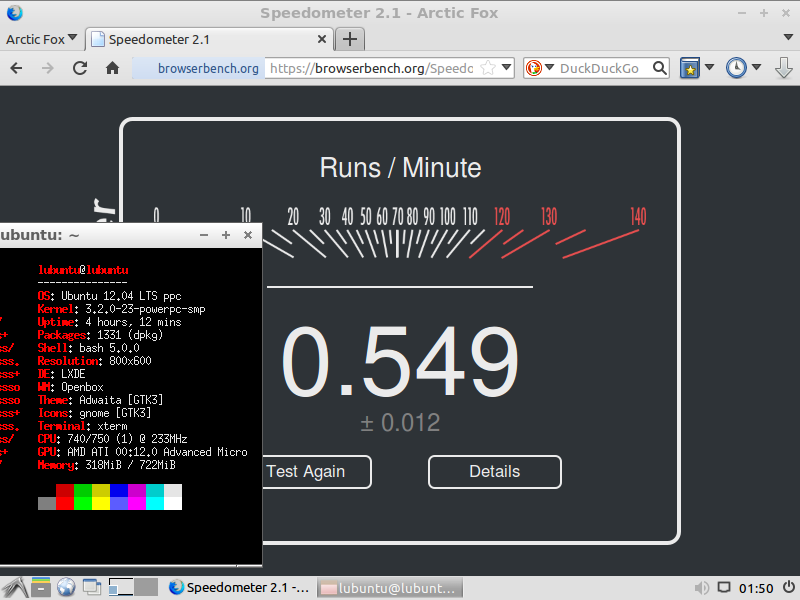The width and height of the screenshot is (800, 600).
Task: Expand the History button dropdown arrow
Action: (757, 67)
